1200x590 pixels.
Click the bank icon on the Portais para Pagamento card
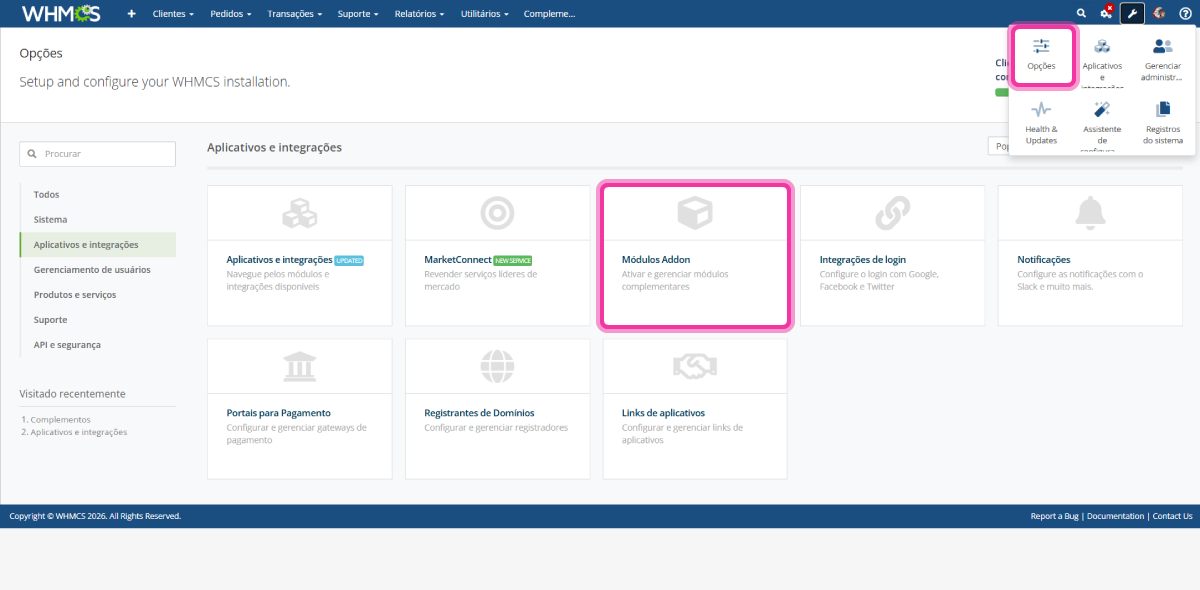[300, 366]
